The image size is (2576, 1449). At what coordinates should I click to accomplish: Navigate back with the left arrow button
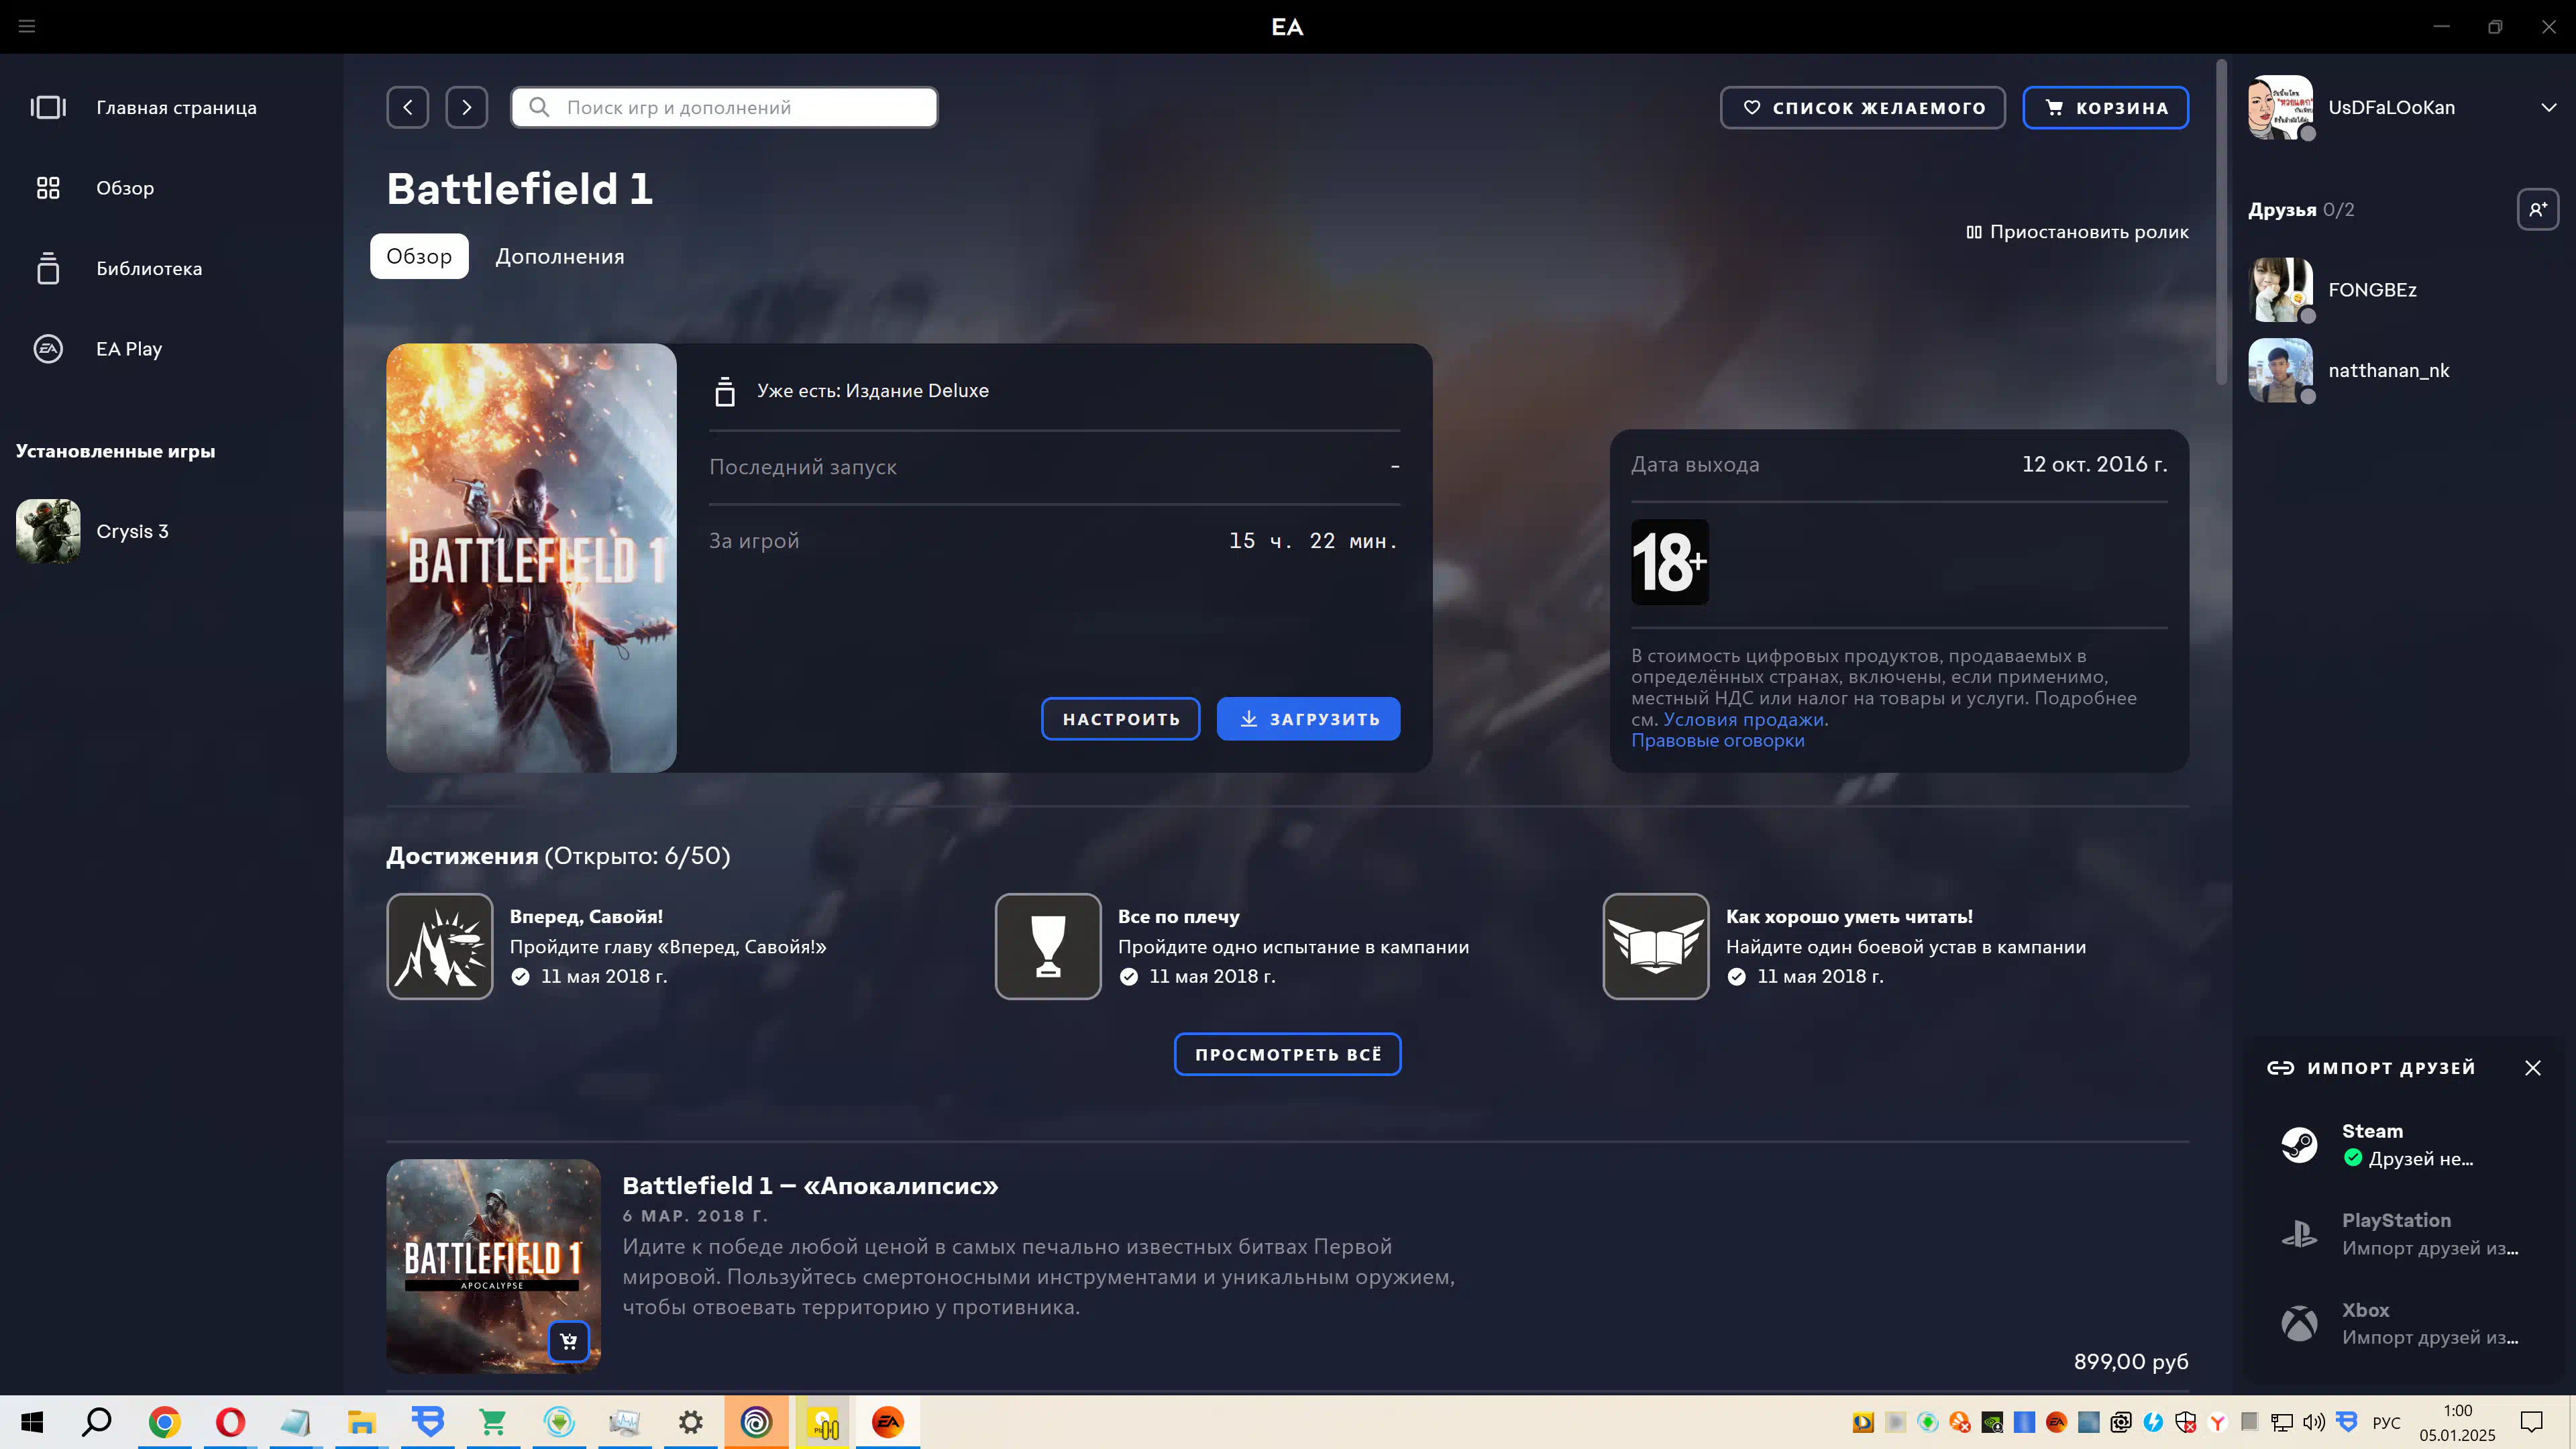click(408, 107)
